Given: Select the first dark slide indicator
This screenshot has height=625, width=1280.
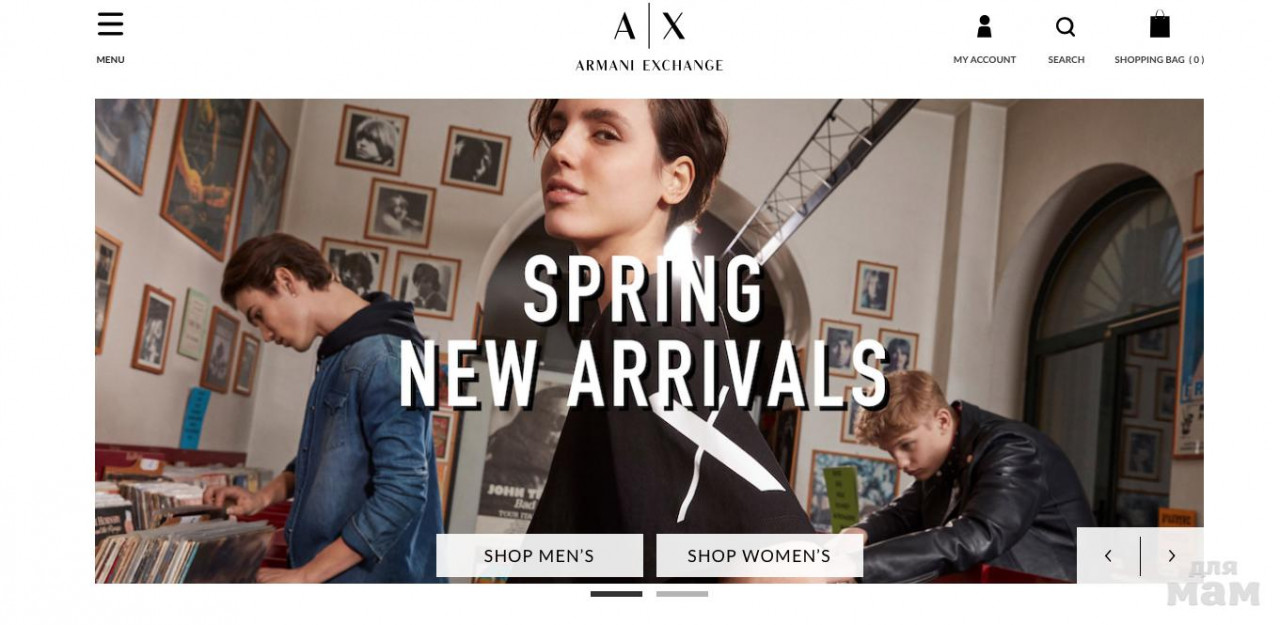Looking at the screenshot, I should click(x=616, y=594).
